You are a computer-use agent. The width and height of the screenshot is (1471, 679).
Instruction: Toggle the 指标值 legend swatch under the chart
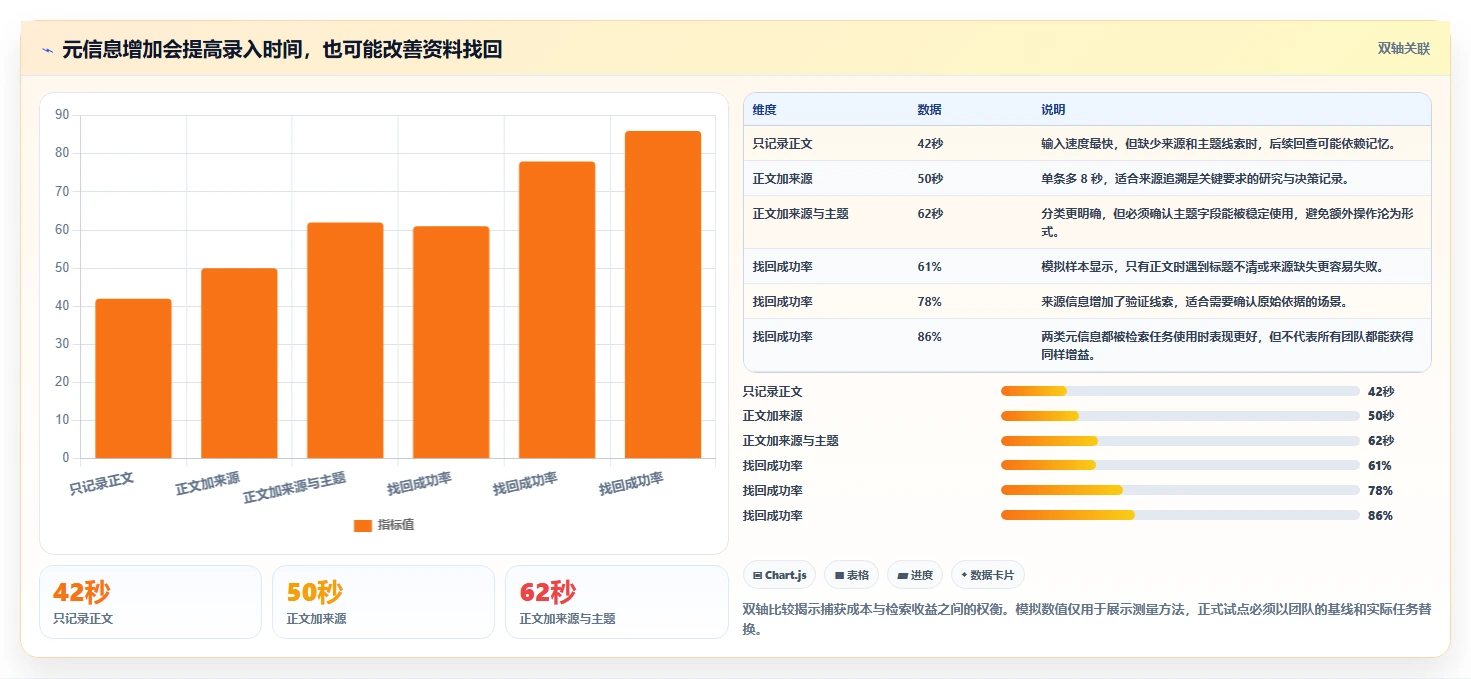[x=363, y=525]
